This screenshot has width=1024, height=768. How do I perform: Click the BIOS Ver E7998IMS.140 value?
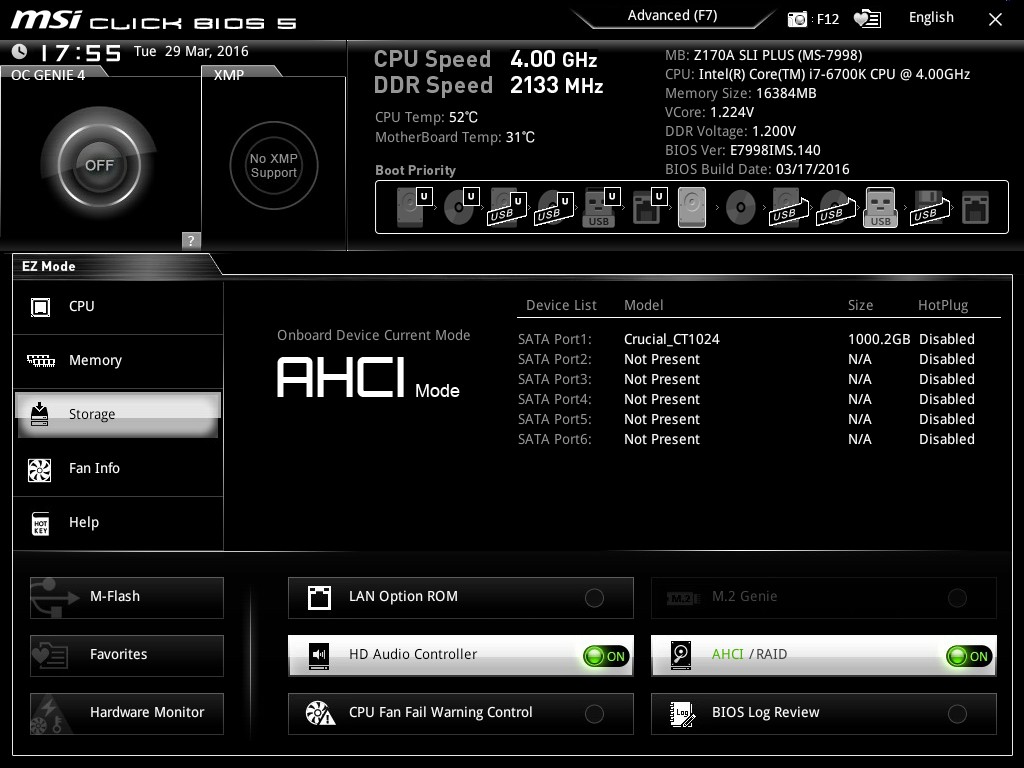click(x=775, y=150)
